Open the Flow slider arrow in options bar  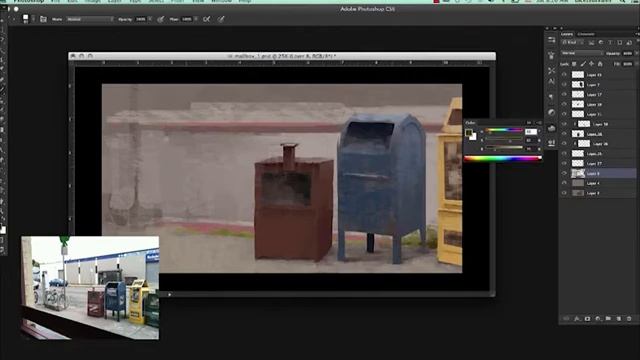tap(196, 19)
